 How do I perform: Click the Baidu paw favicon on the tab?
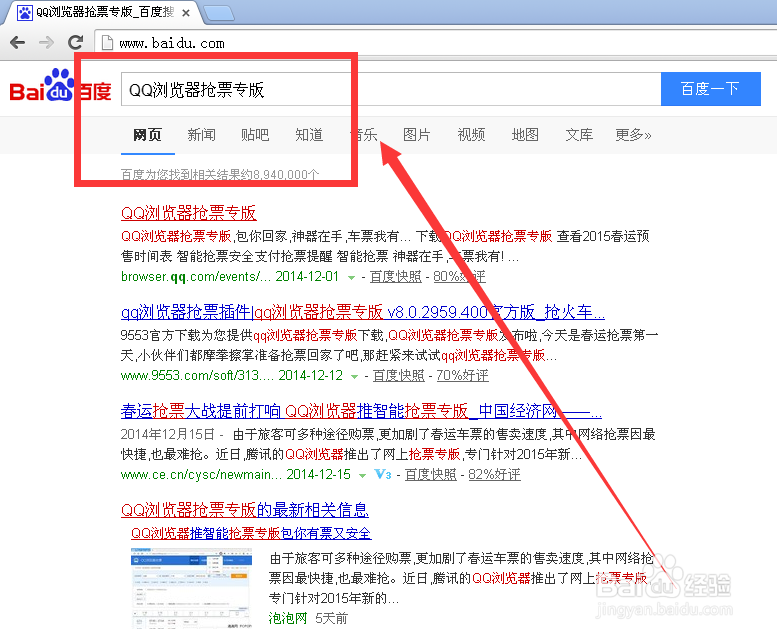24,12
